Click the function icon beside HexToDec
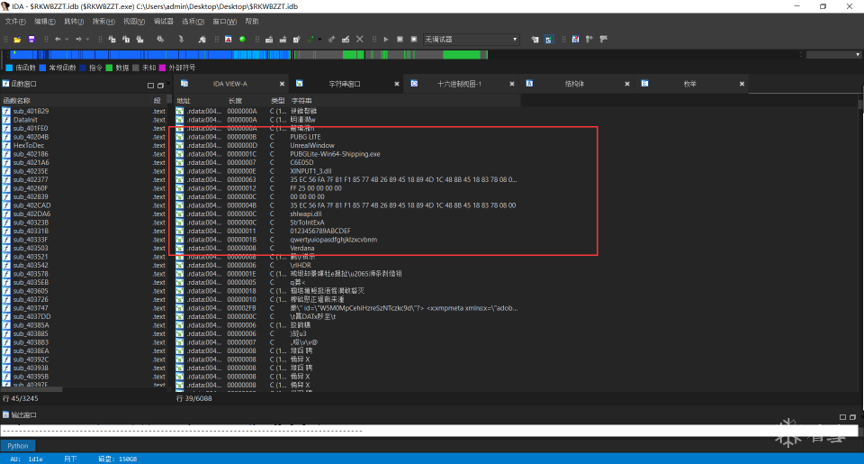Image resolution: width=864 pixels, height=464 pixels. point(7,145)
